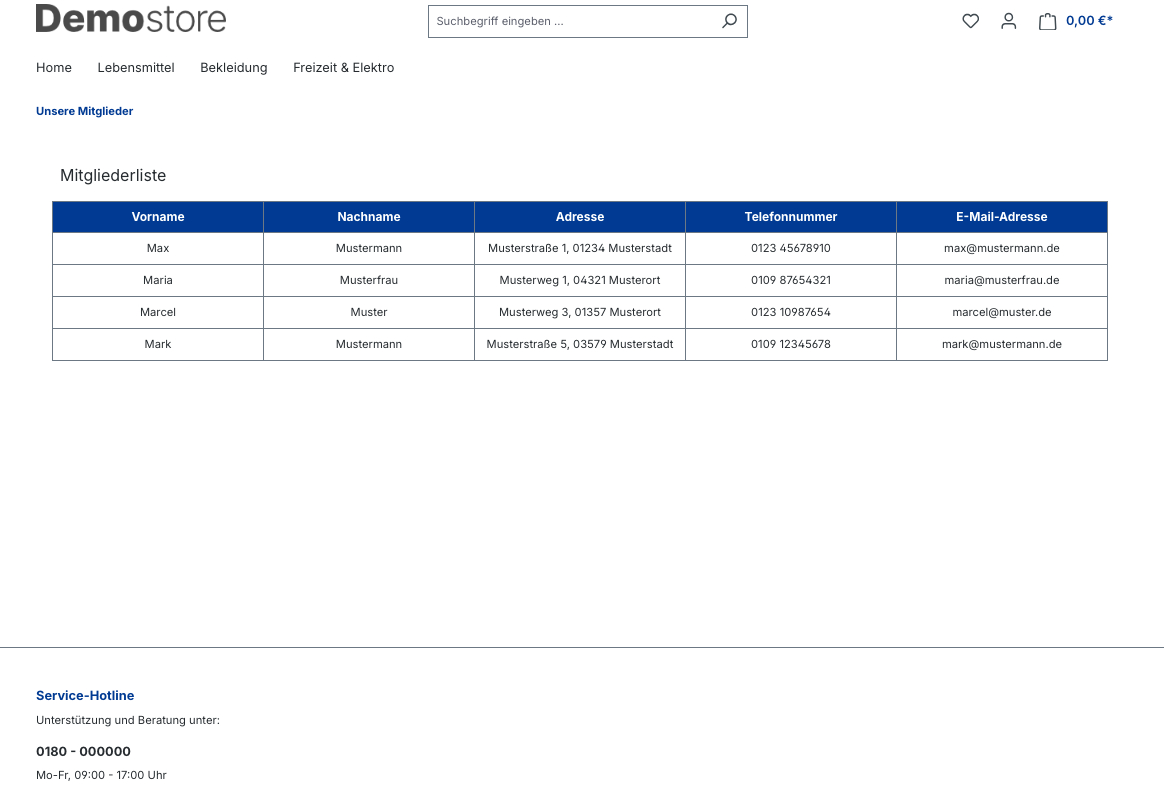Click the Demostore logo
Image resolution: width=1164 pixels, height=800 pixels.
131,19
